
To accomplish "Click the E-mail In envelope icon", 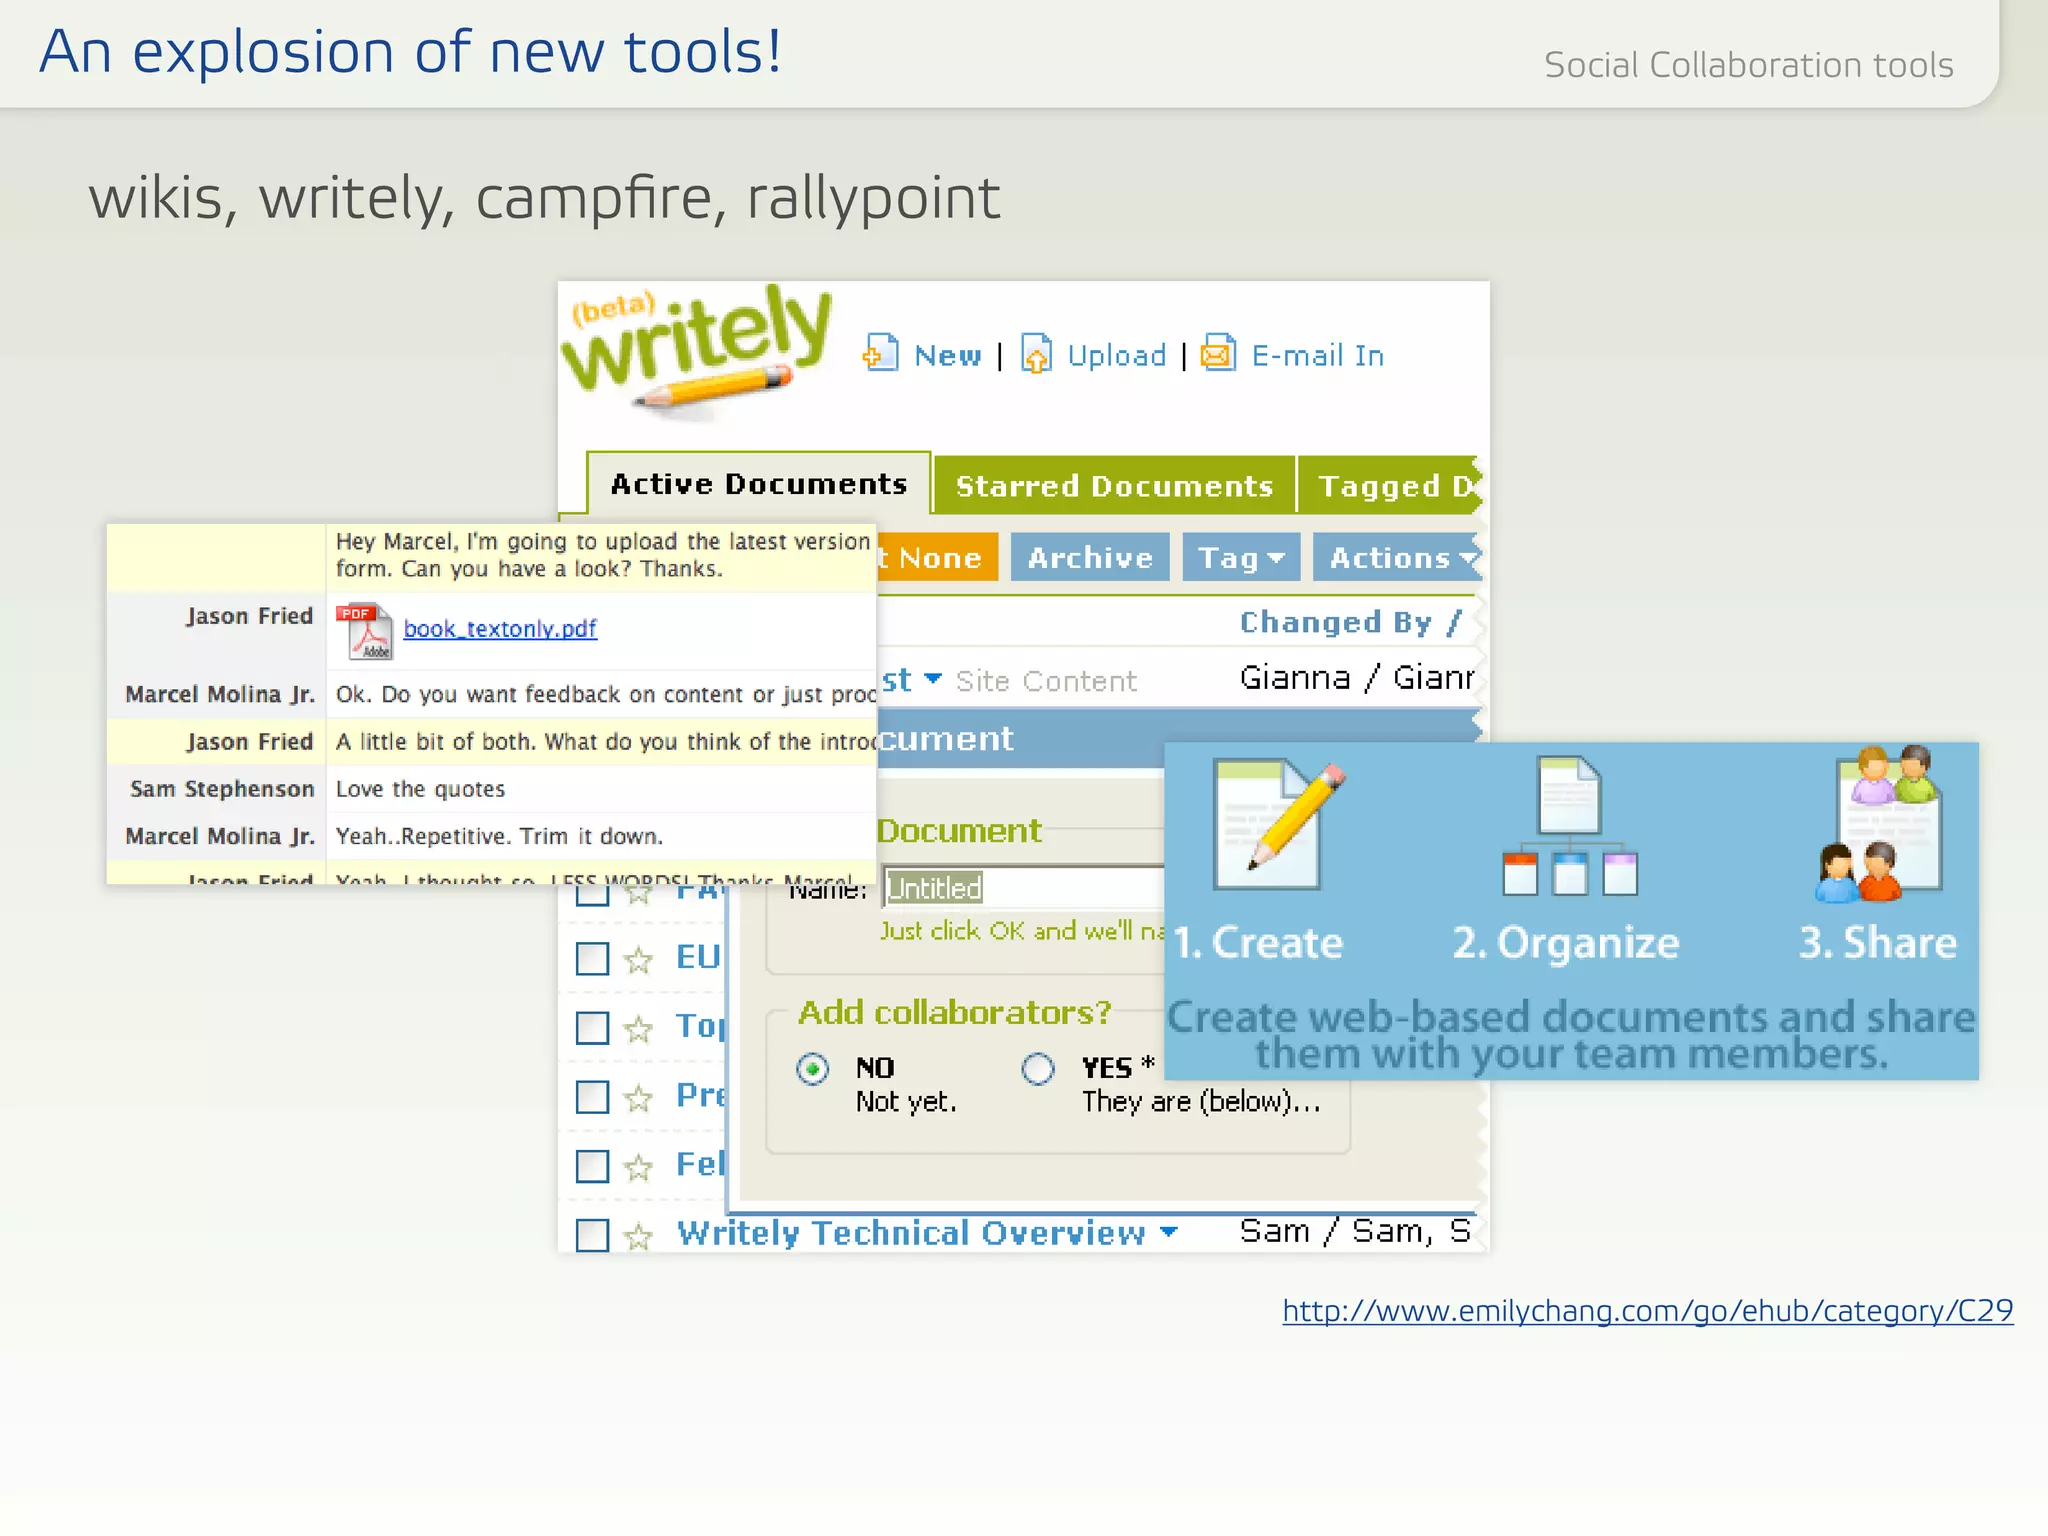I will click(1218, 353).
